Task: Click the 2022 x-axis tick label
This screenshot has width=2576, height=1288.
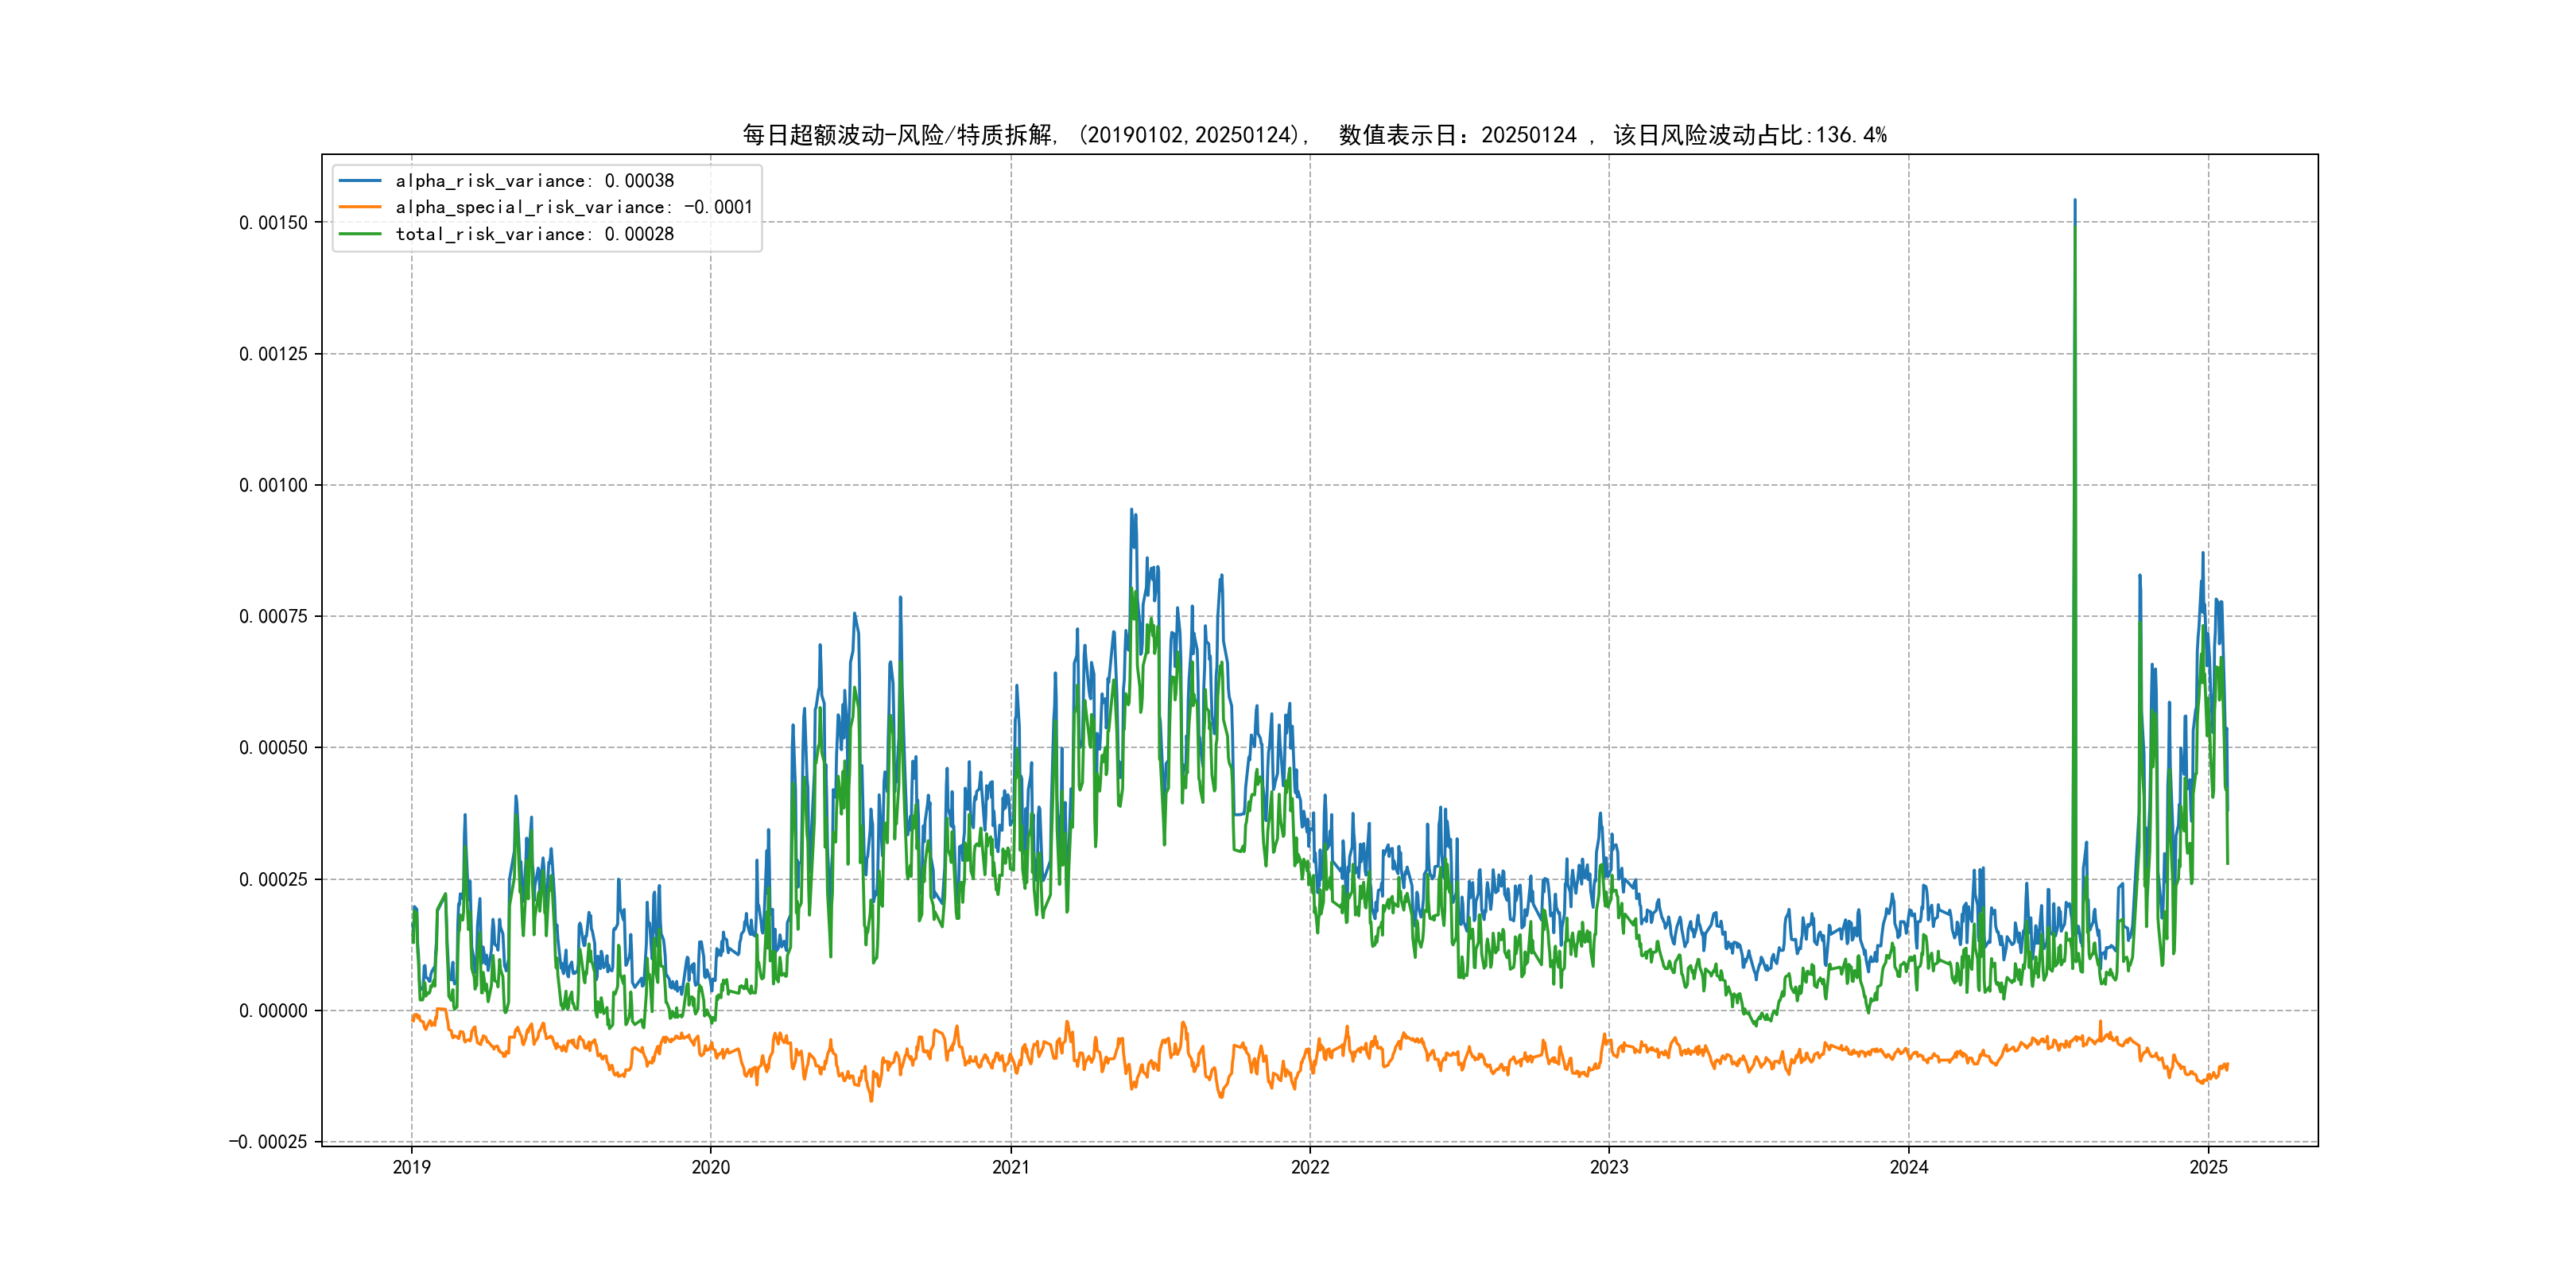Action: point(1310,1167)
